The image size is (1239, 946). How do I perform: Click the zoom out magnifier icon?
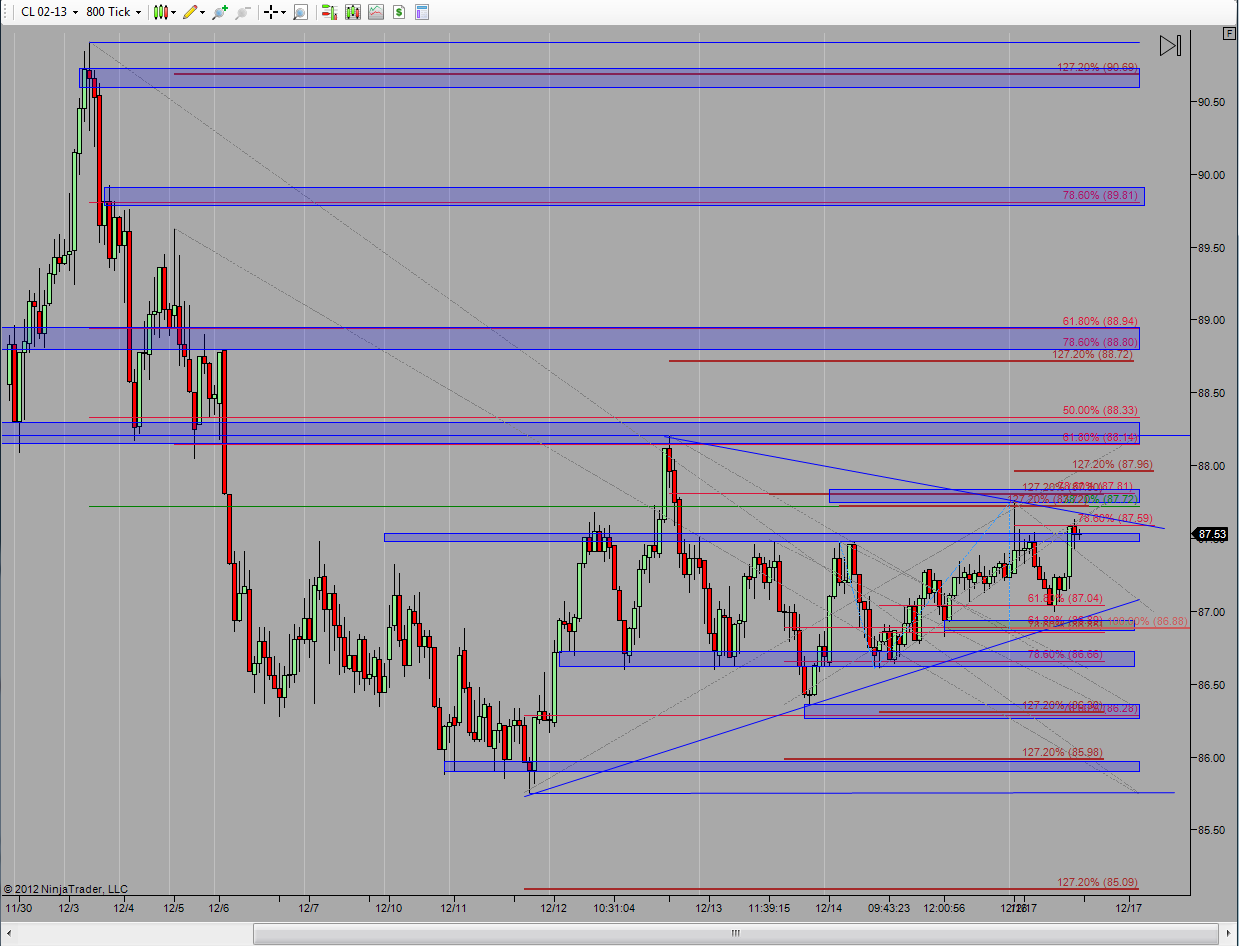[x=243, y=12]
